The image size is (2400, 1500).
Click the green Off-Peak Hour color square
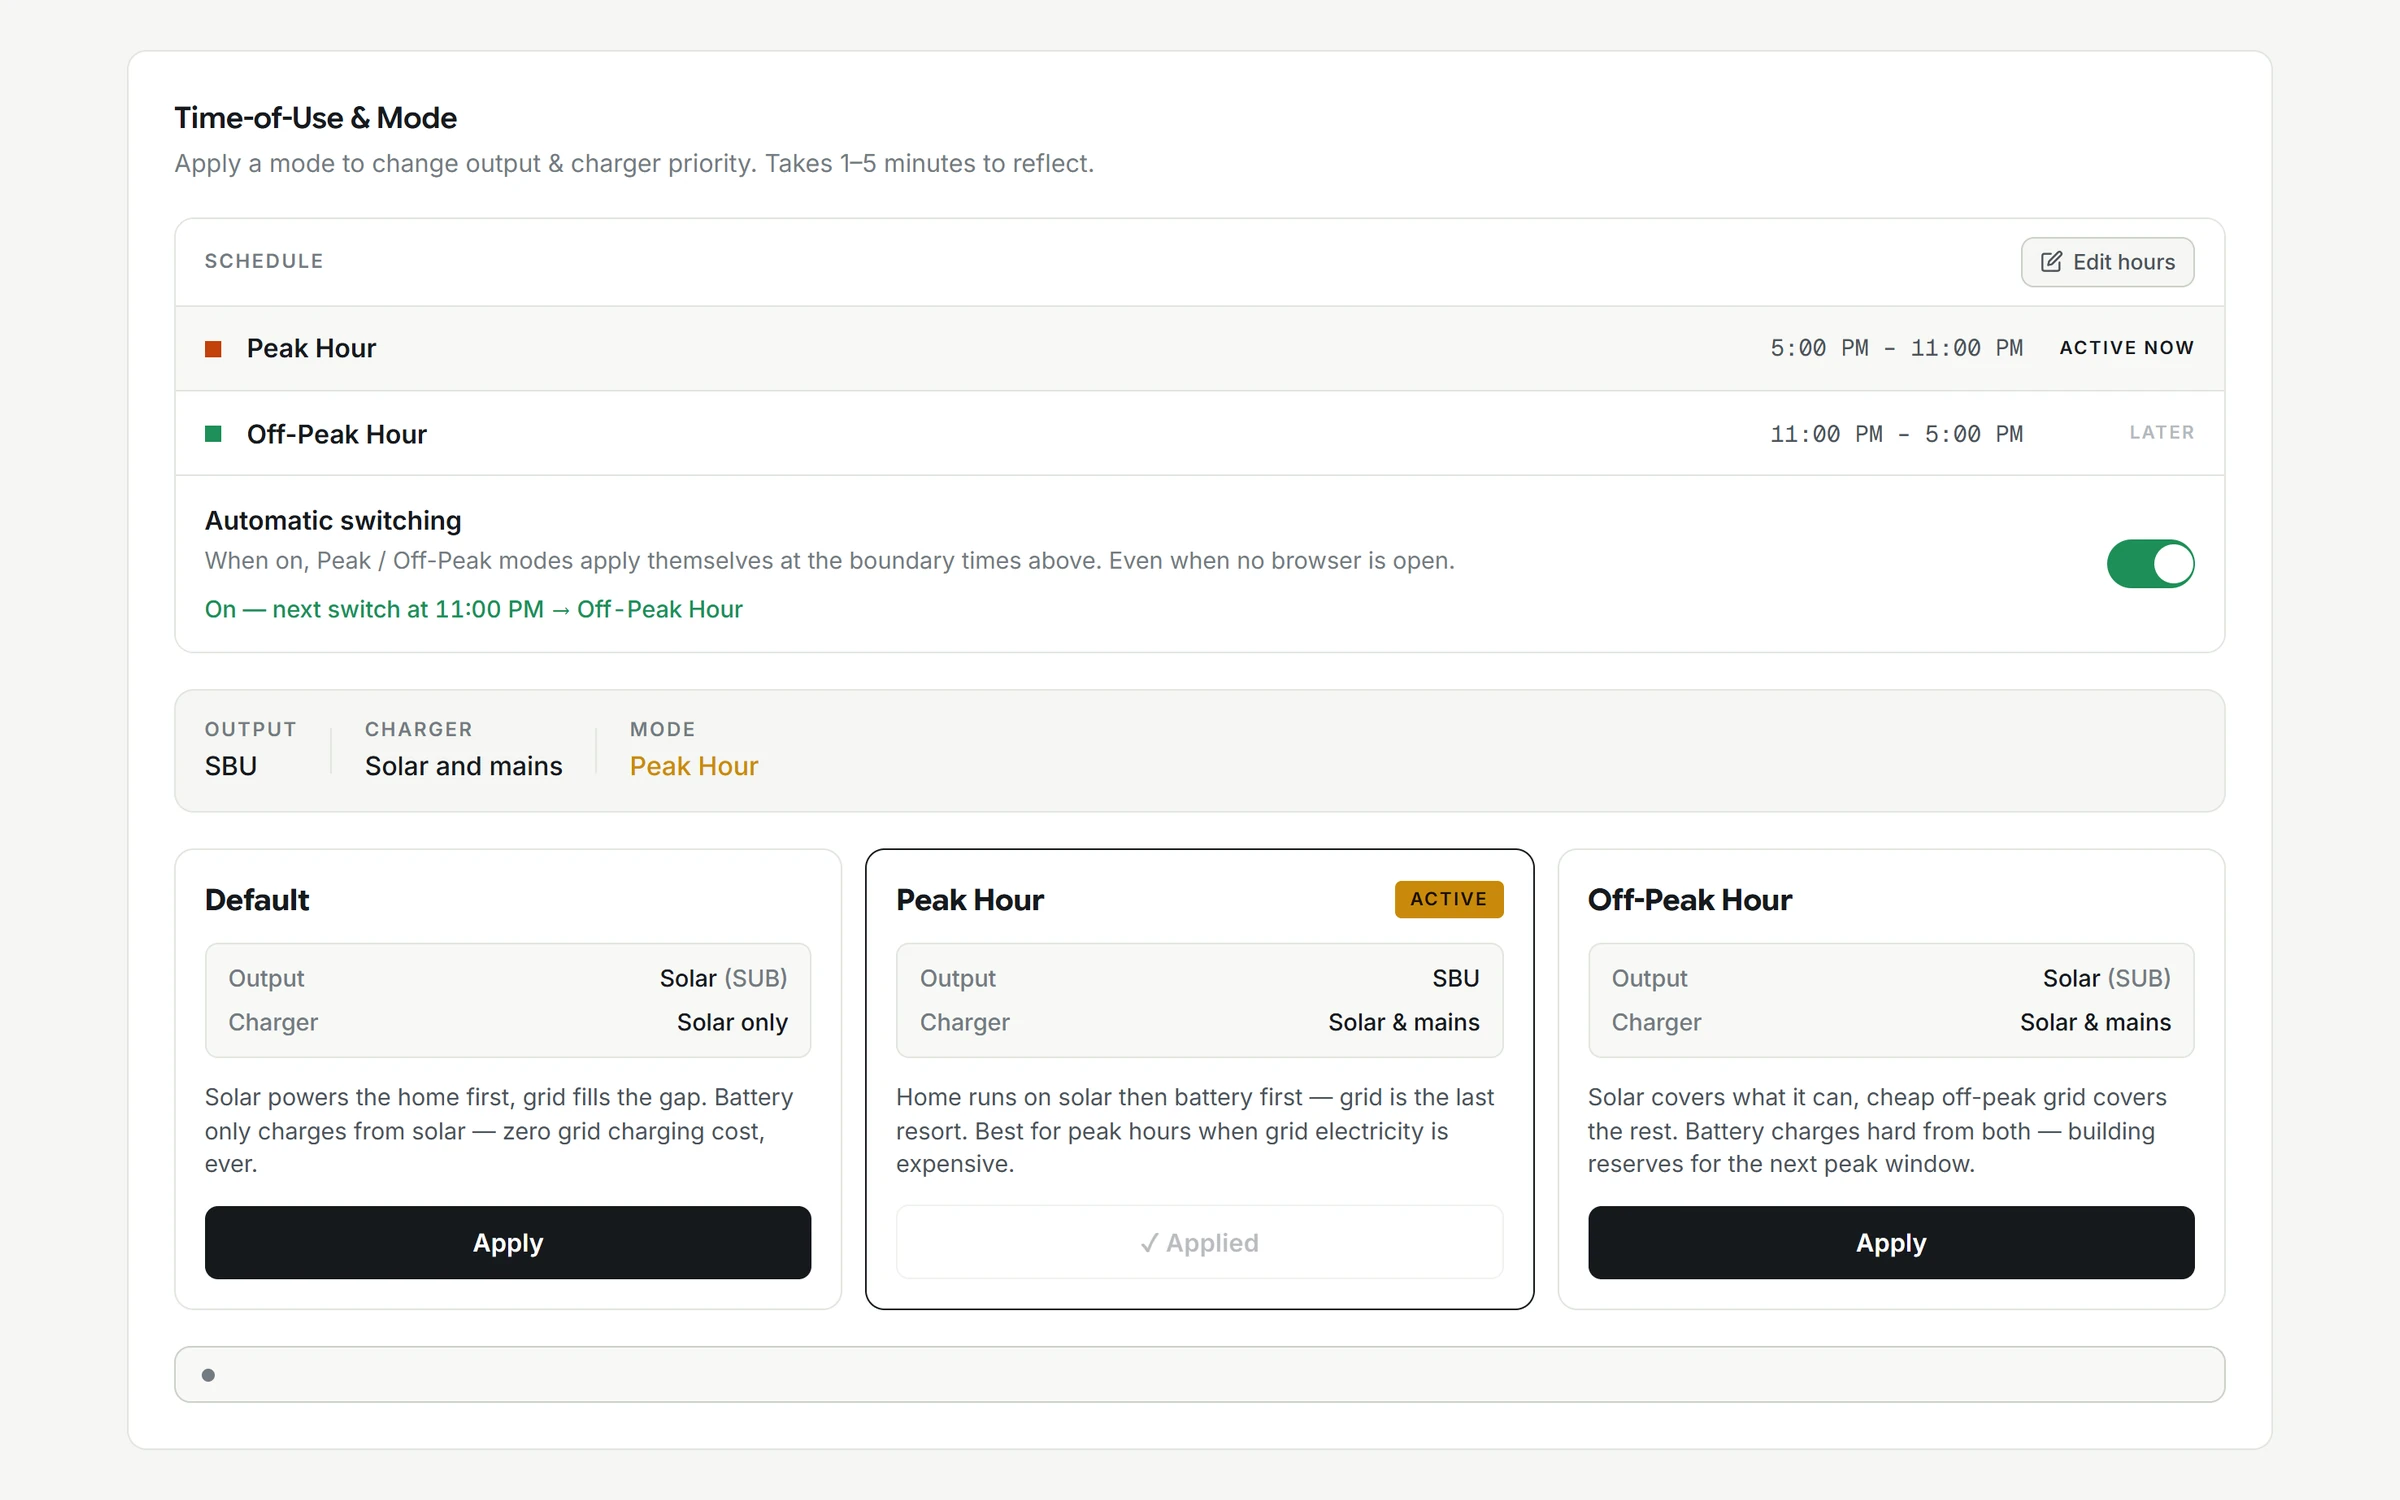point(213,433)
